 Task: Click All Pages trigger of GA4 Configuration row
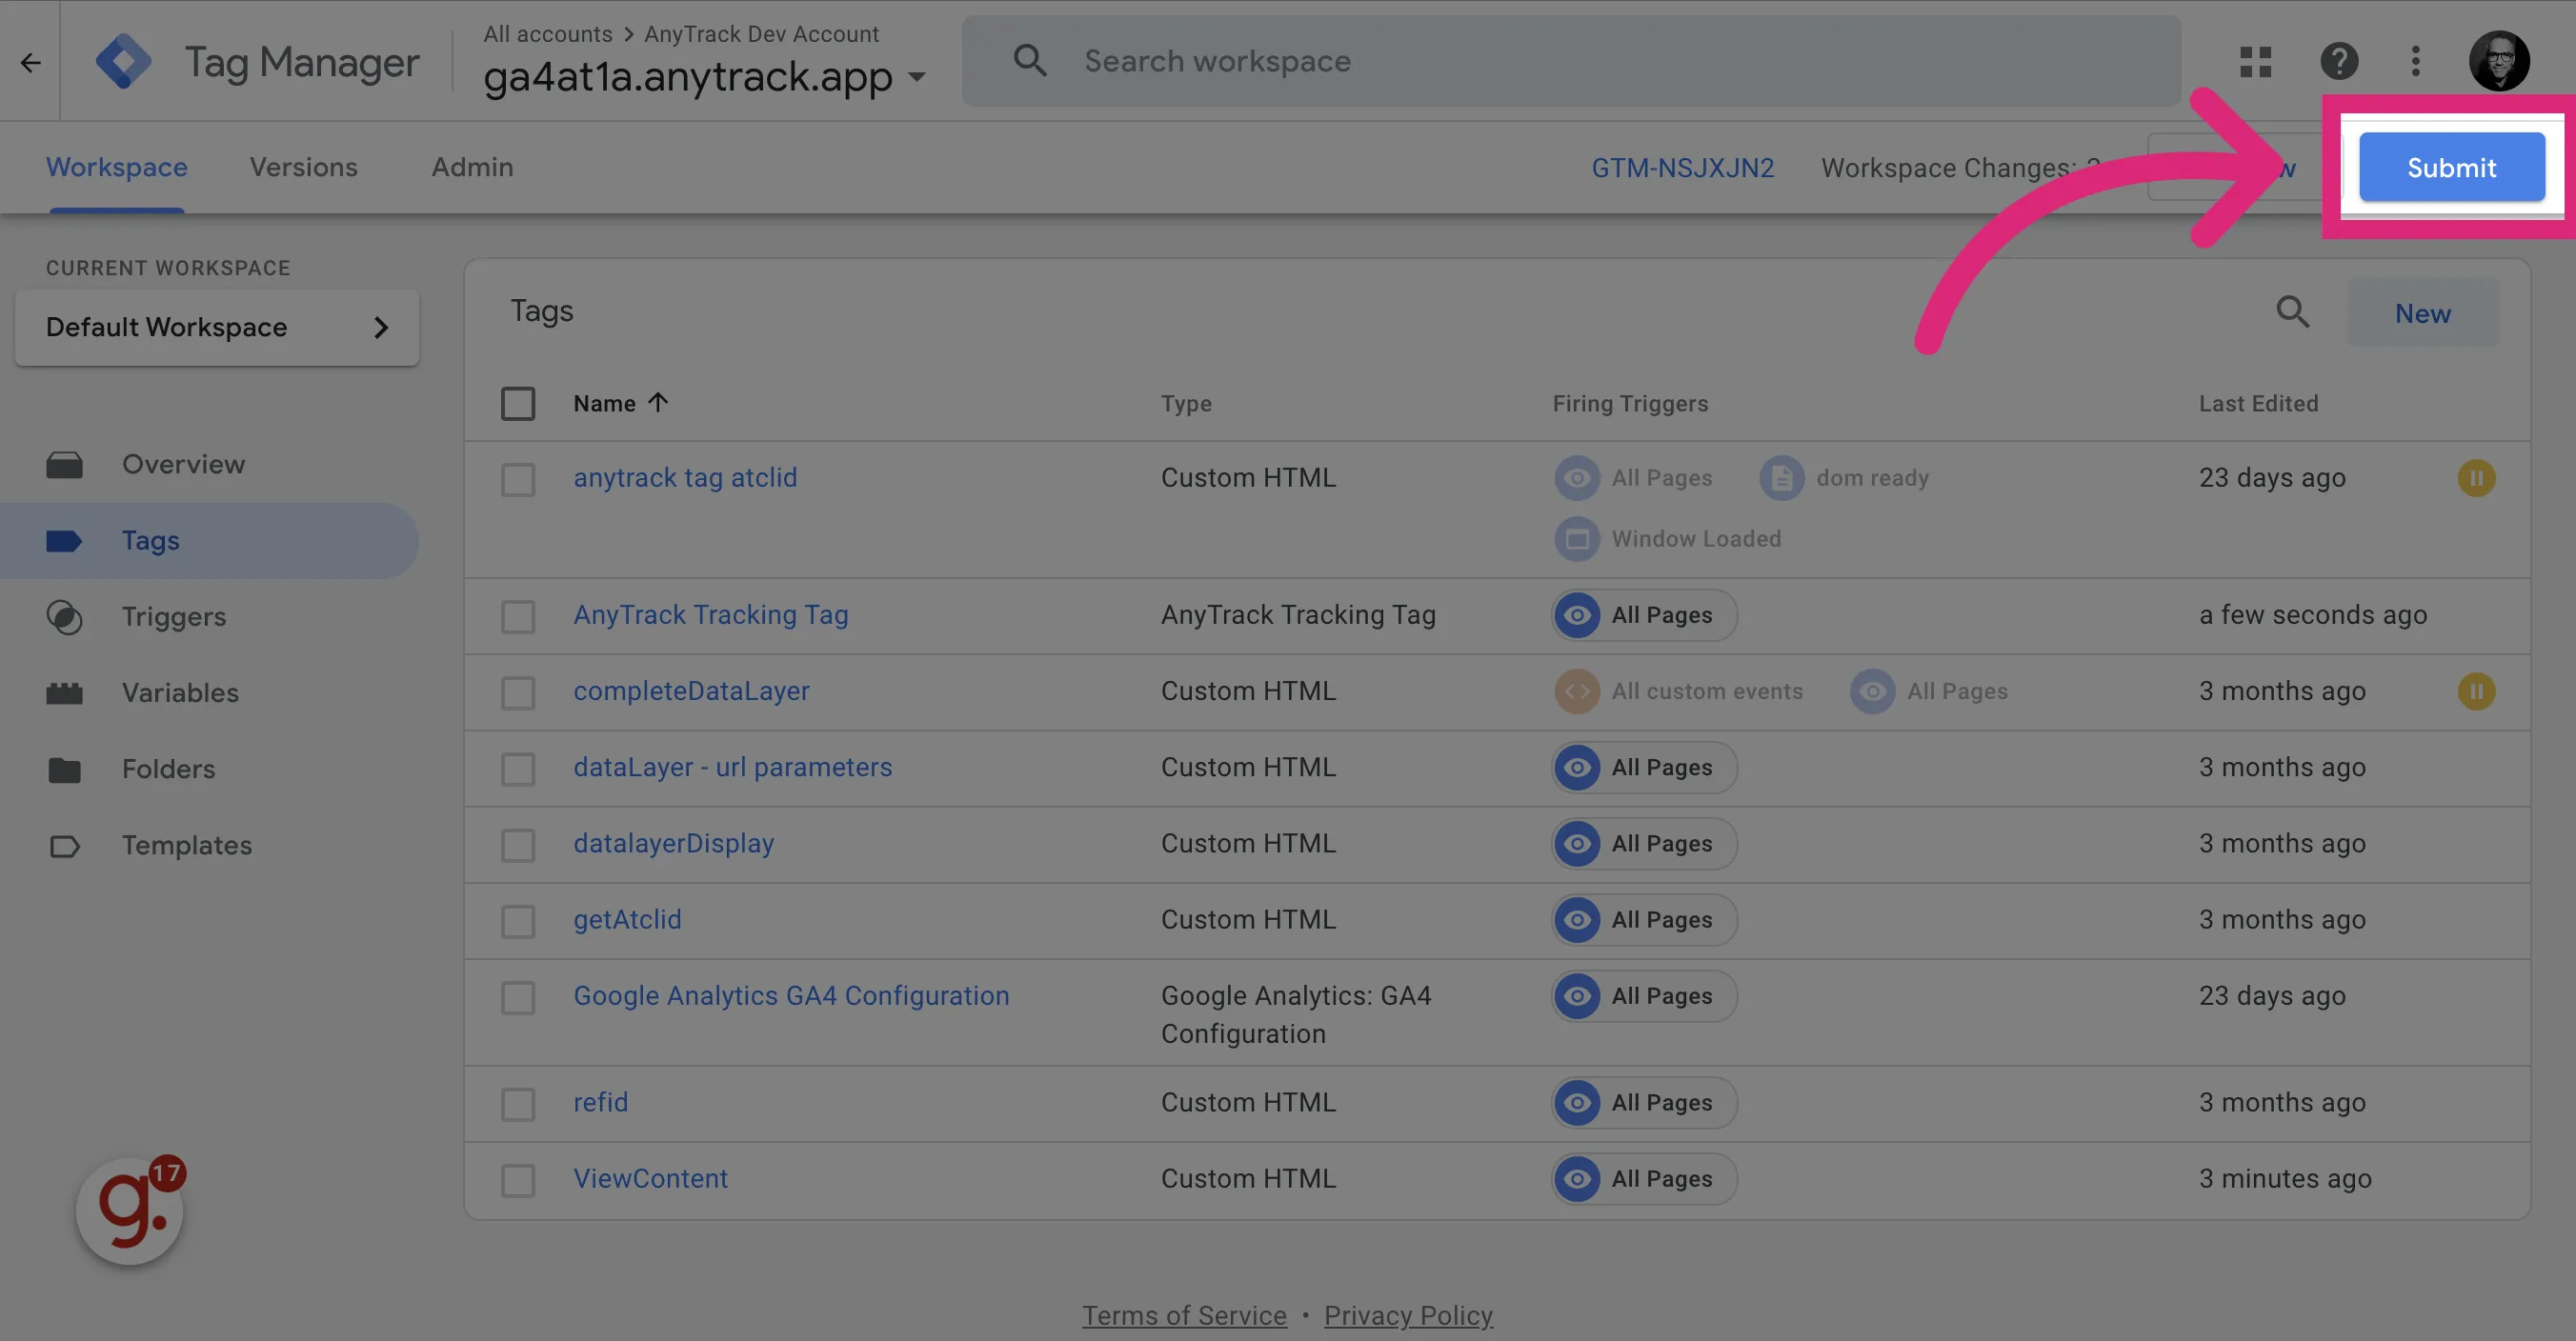tap(1644, 996)
